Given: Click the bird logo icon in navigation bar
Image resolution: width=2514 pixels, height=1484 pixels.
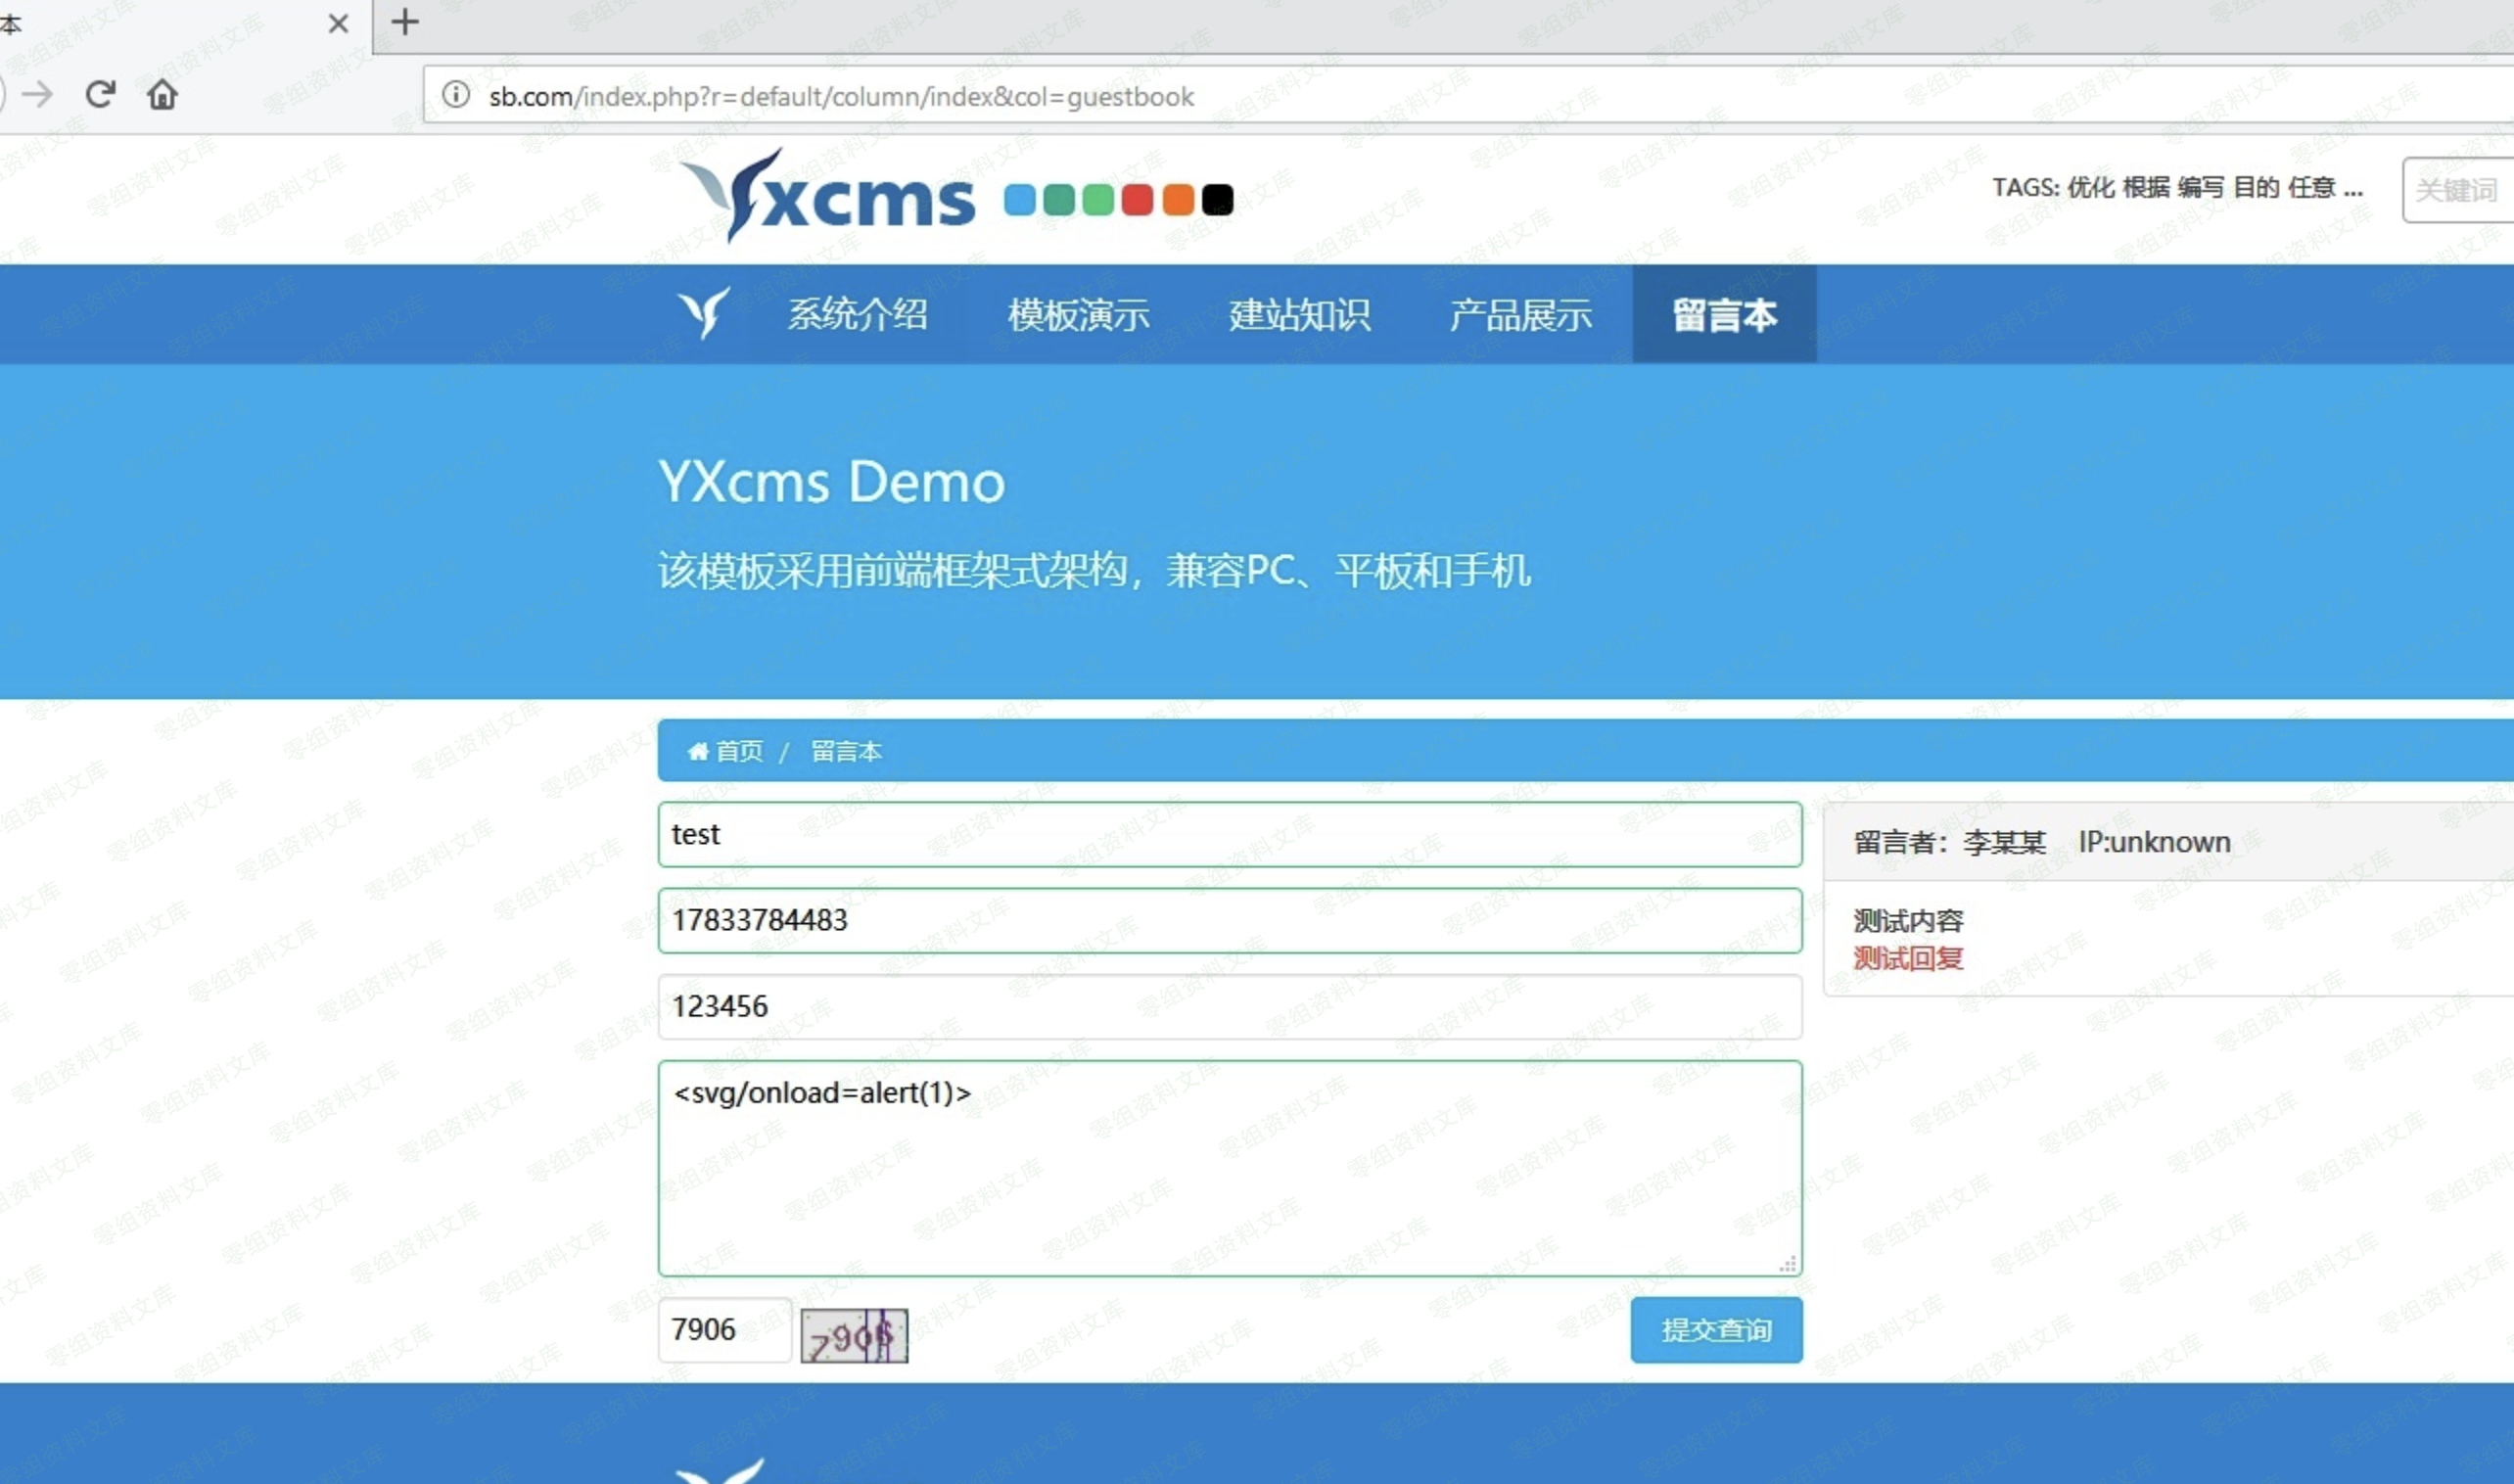Looking at the screenshot, I should click(704, 314).
